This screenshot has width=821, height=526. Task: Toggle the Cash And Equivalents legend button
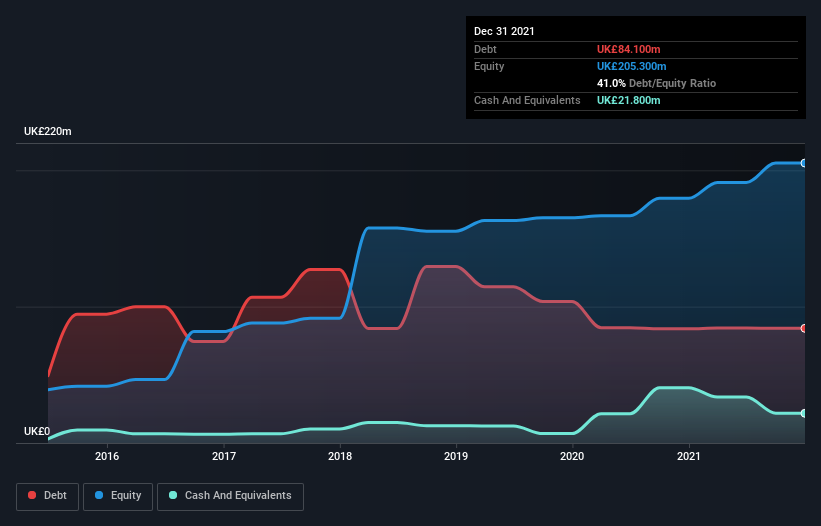click(230, 496)
